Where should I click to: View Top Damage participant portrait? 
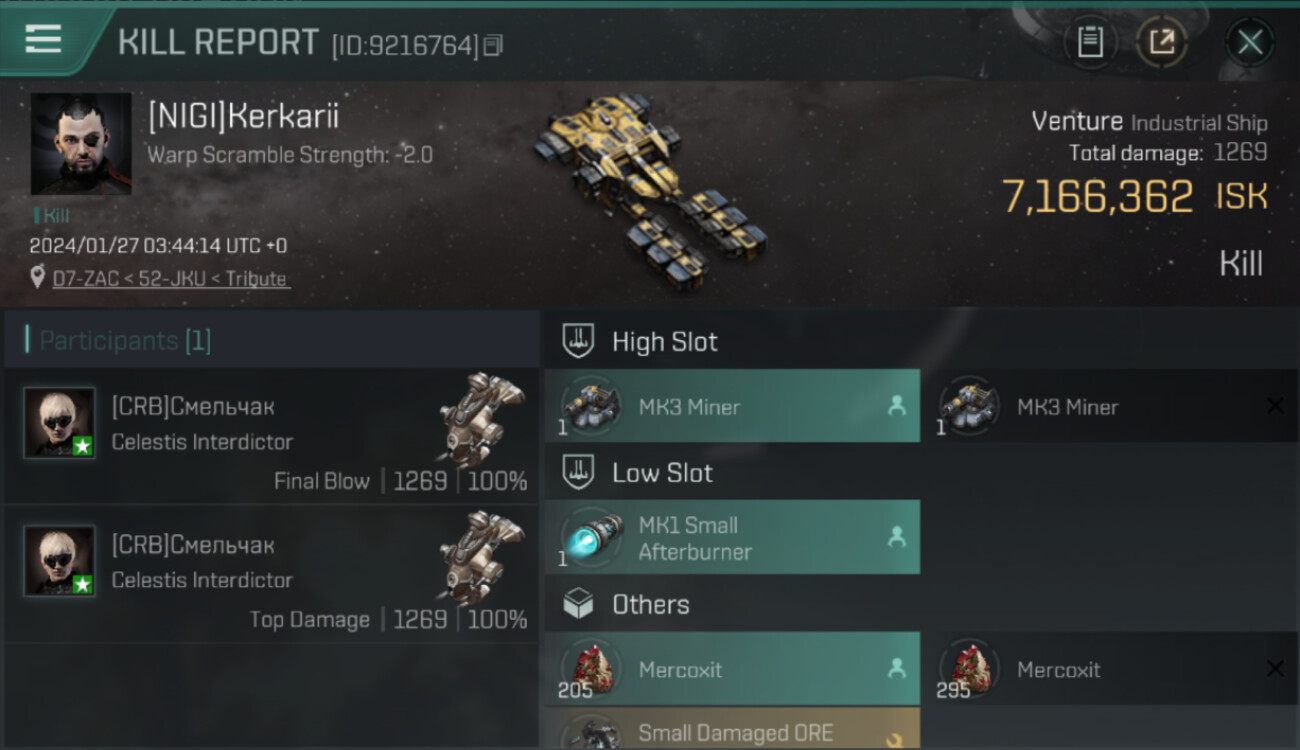[60, 560]
